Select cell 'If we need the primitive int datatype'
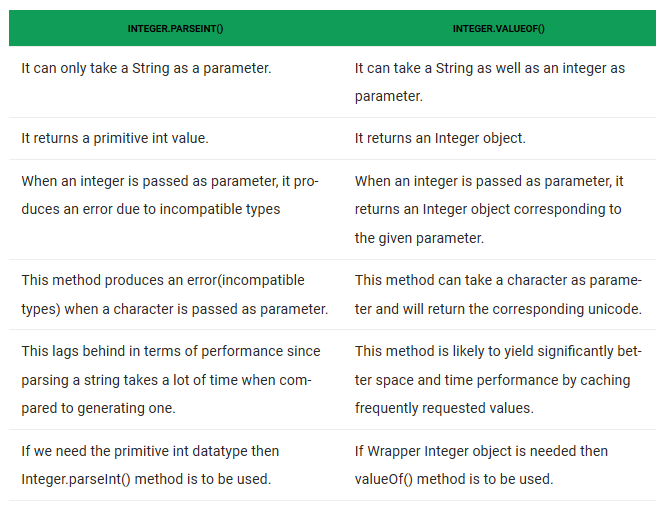 [x=175, y=465]
